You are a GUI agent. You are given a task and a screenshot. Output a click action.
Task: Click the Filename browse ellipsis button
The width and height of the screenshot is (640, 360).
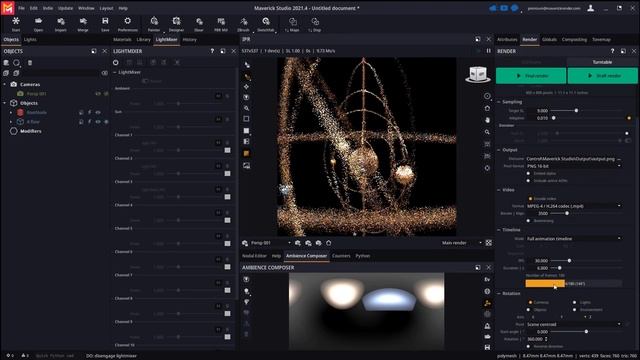pos(619,159)
